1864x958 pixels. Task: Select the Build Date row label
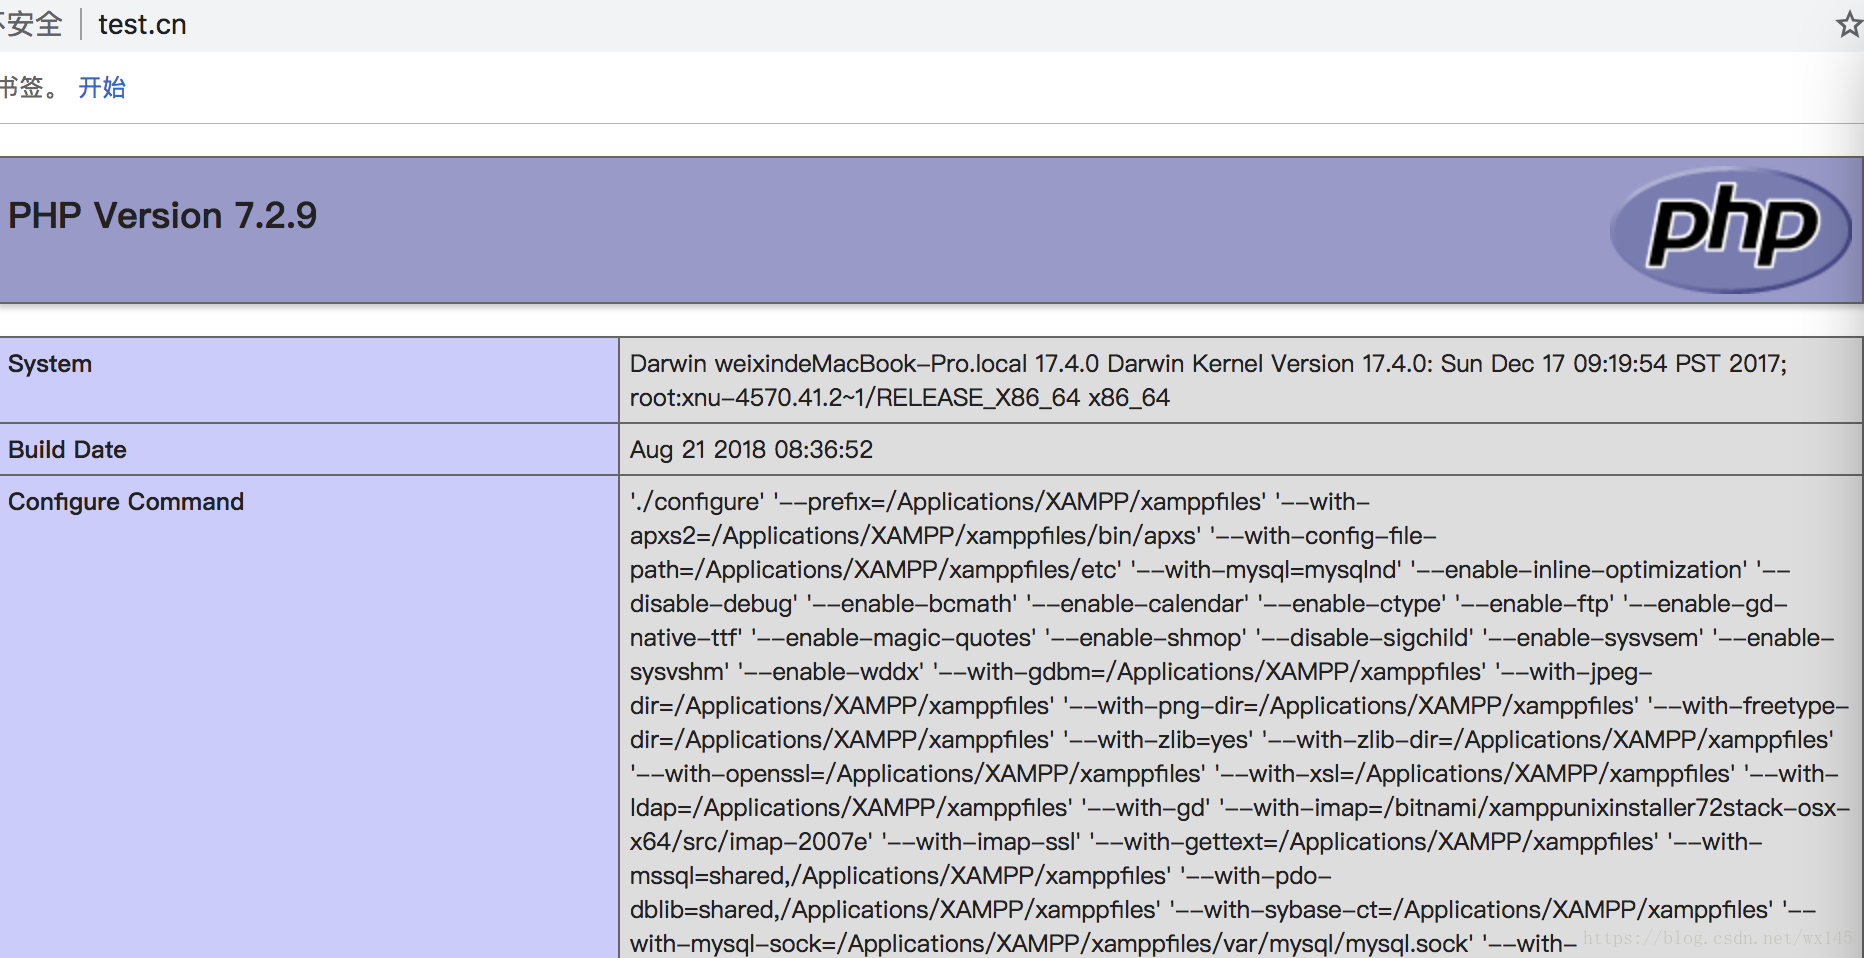(67, 450)
